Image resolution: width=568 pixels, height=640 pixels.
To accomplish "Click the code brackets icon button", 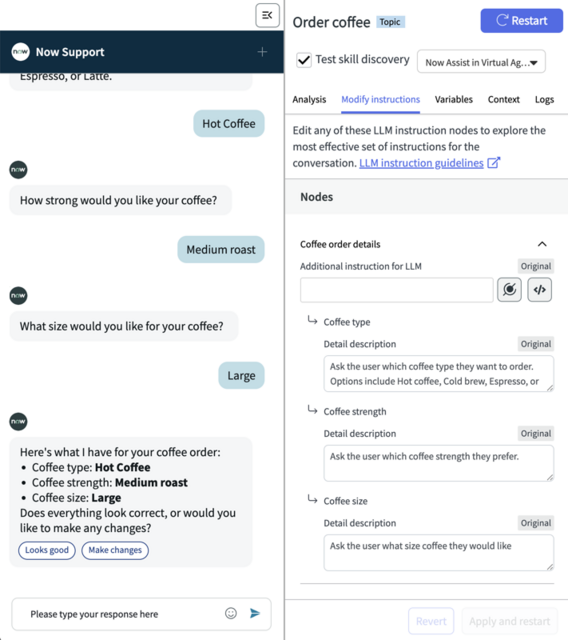I will [x=539, y=290].
